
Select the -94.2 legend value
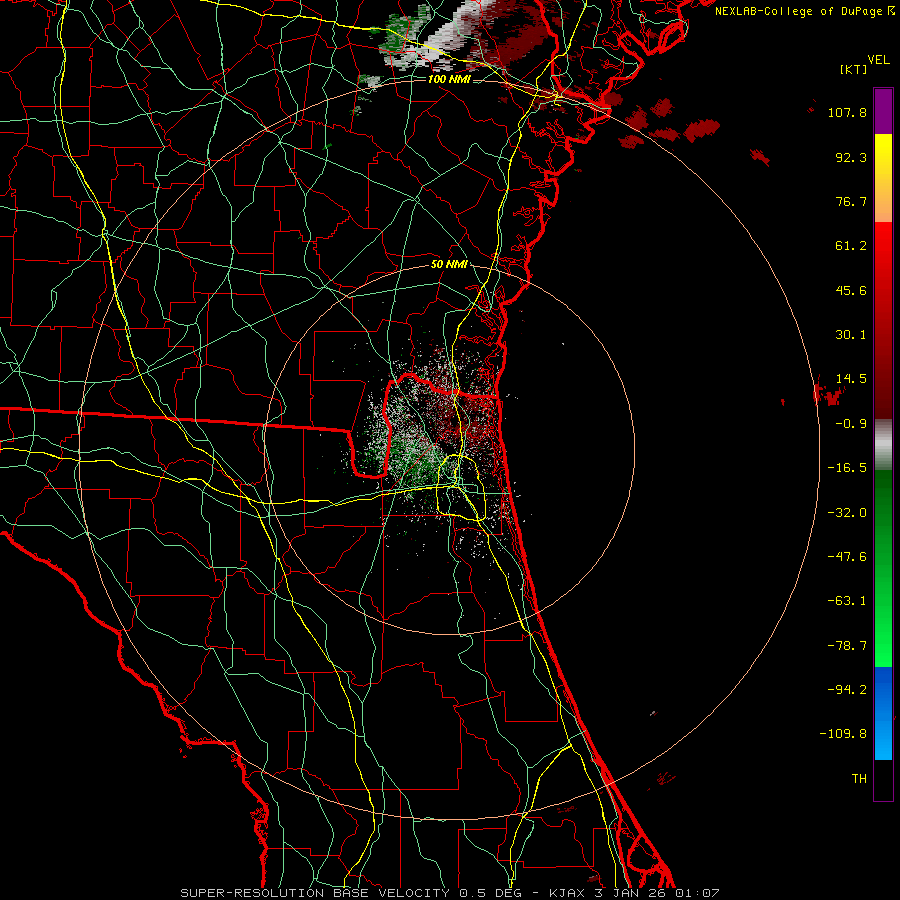[847, 690]
